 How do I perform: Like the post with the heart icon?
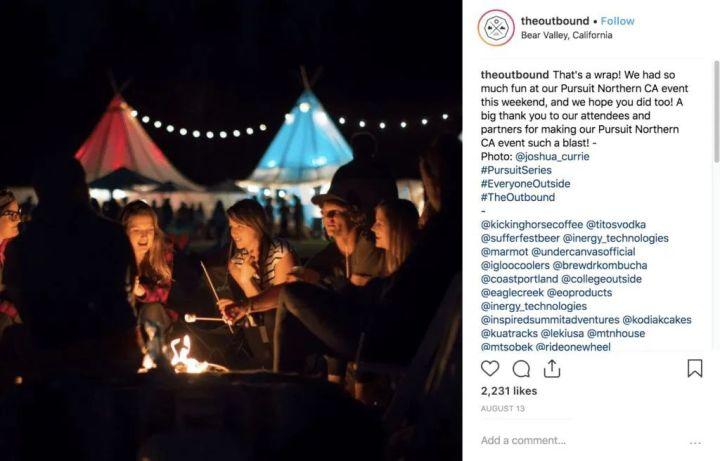pos(490,368)
